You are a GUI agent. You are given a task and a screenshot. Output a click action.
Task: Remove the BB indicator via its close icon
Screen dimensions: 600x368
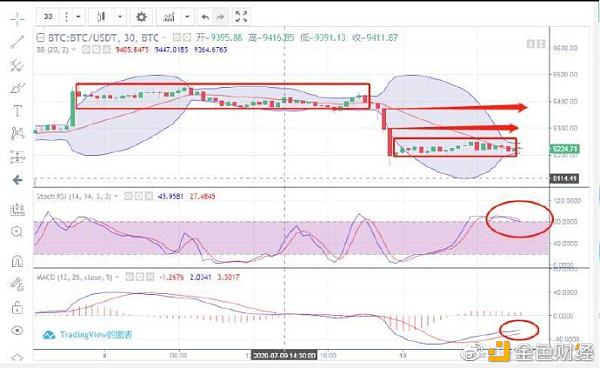tap(106, 50)
